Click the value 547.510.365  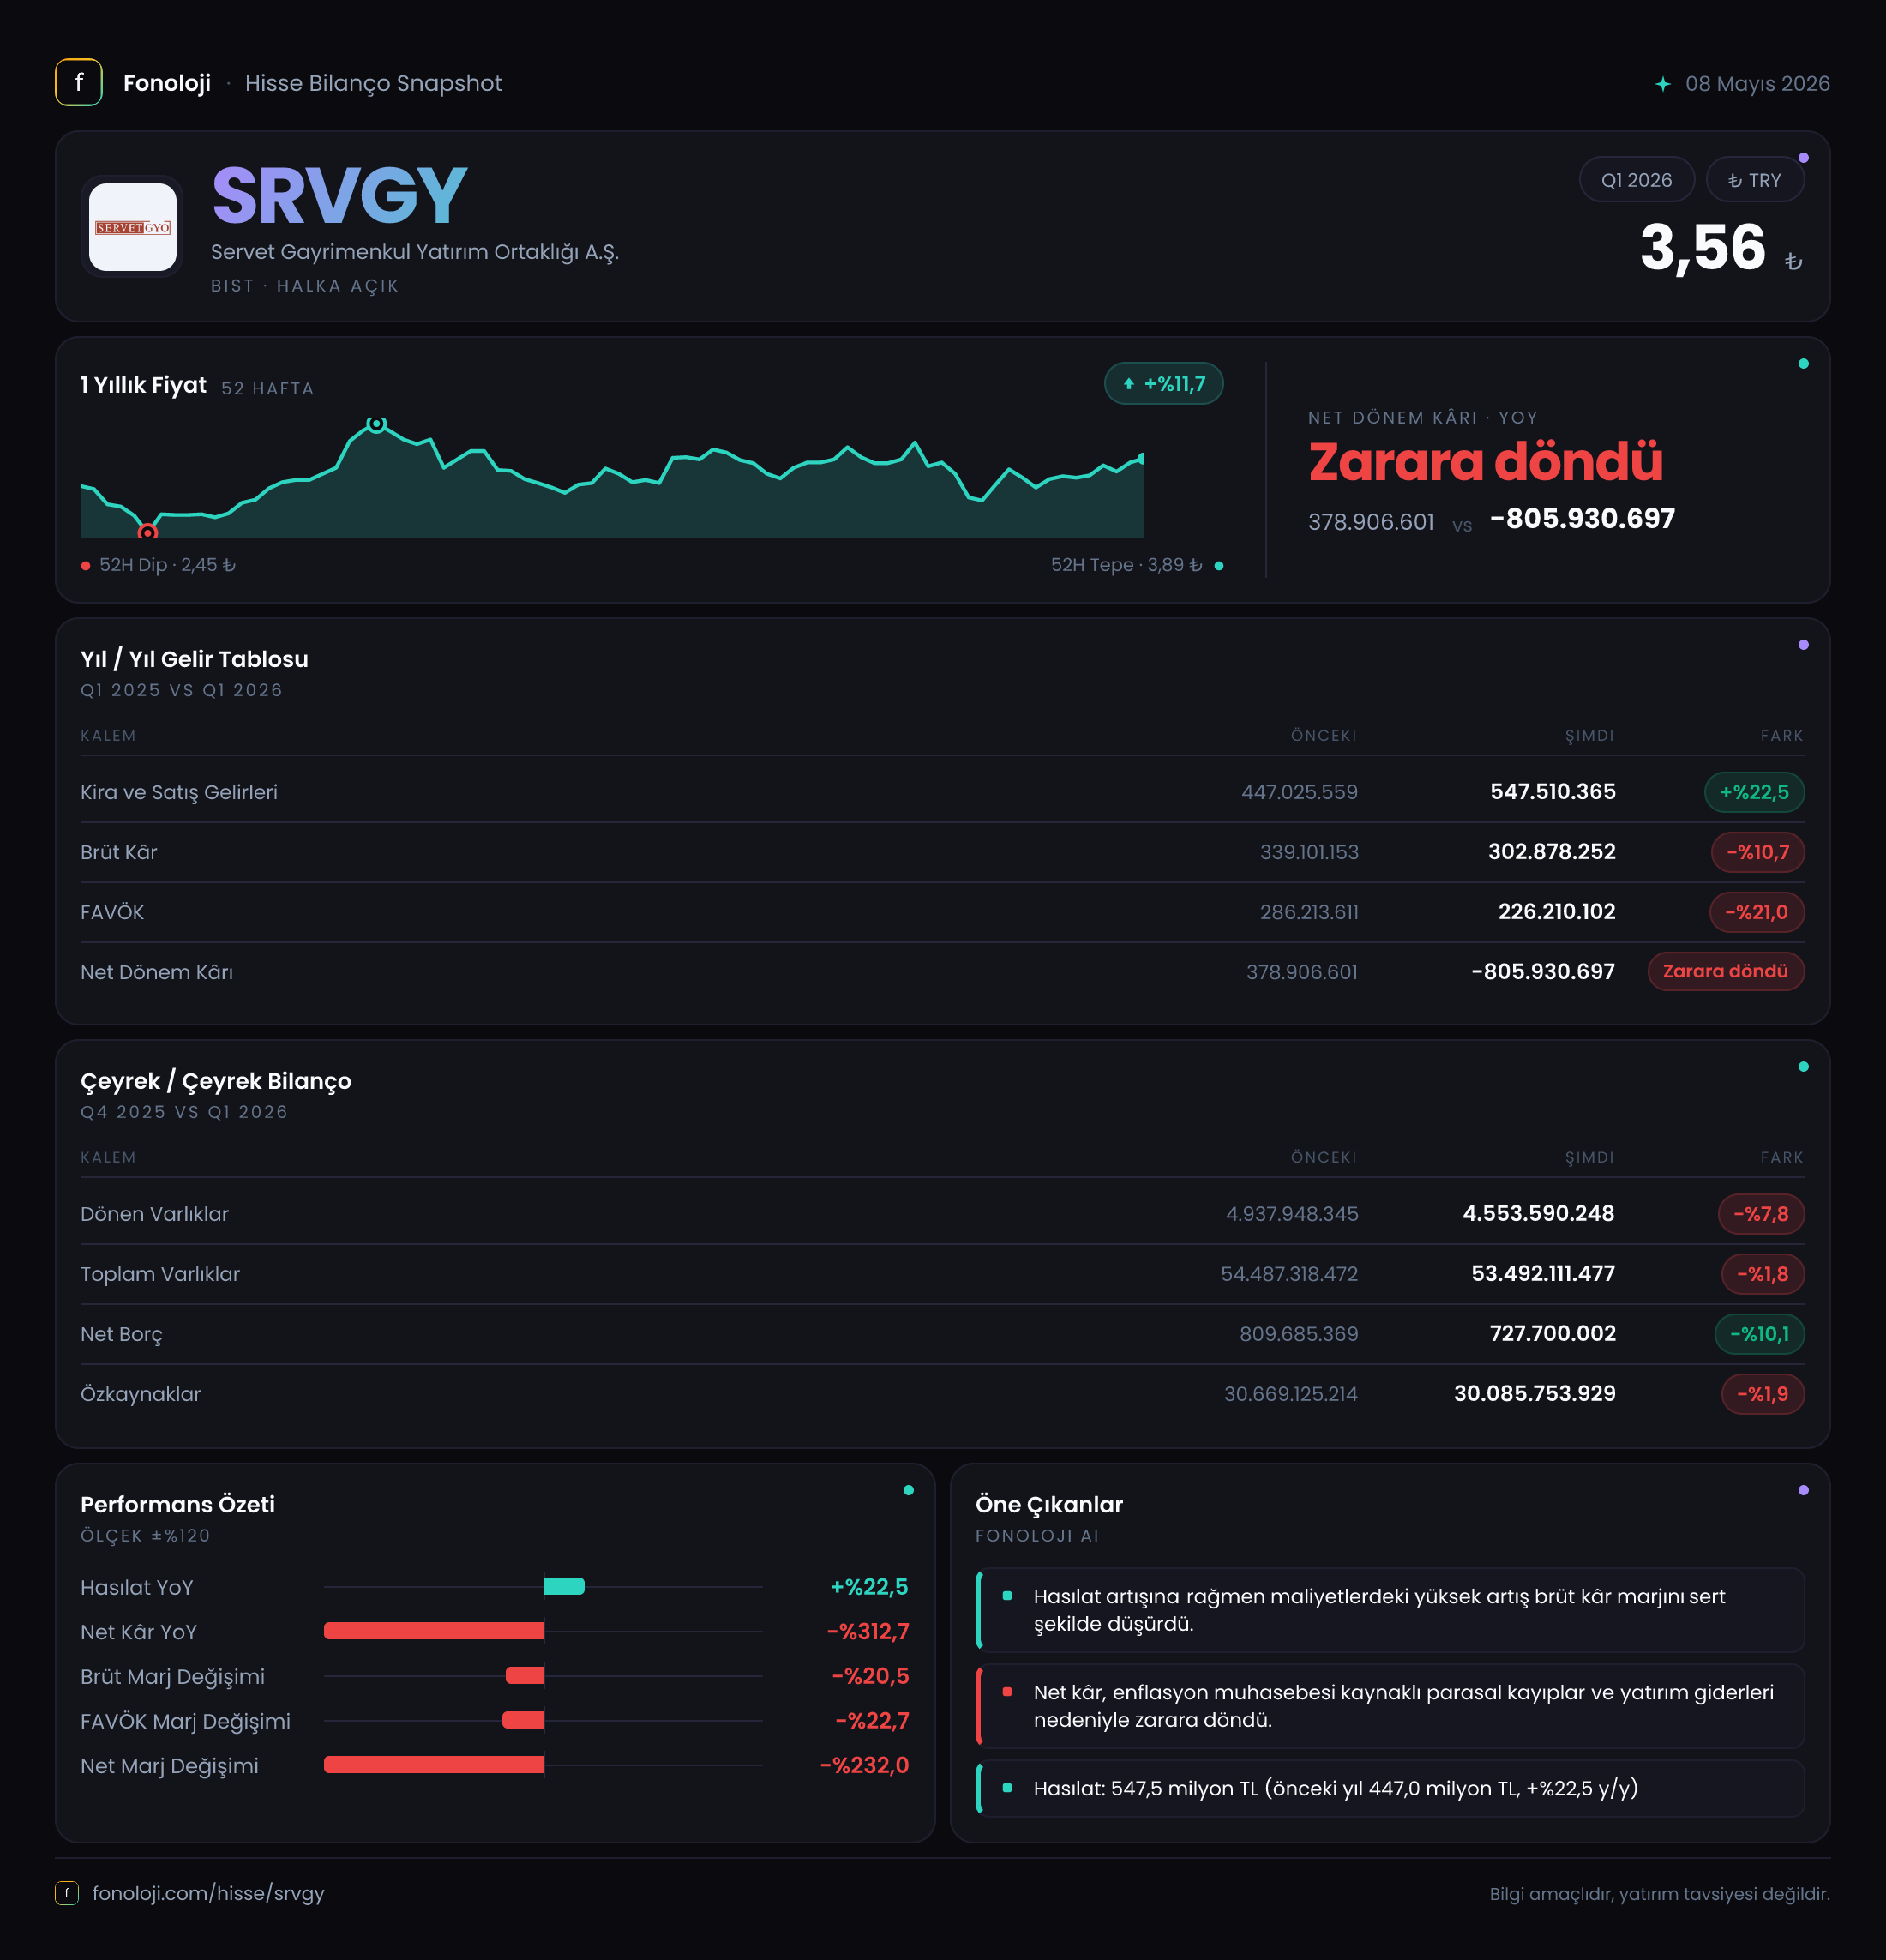tap(1552, 792)
